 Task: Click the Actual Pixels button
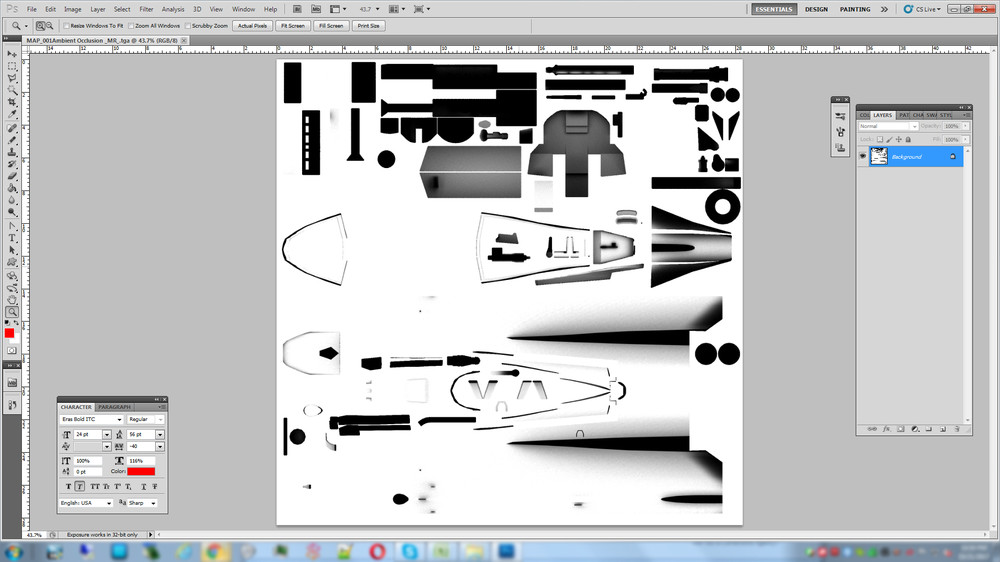[x=253, y=26]
